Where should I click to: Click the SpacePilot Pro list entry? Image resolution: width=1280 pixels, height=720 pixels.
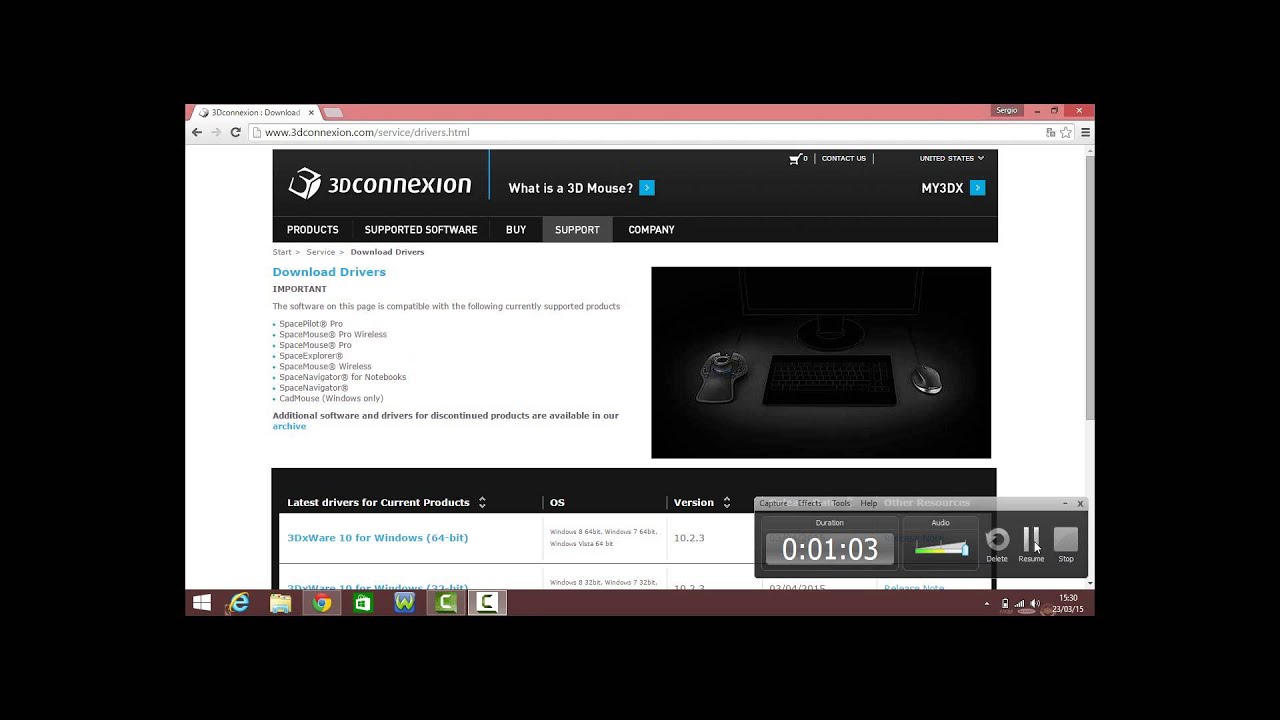pyautogui.click(x=311, y=324)
